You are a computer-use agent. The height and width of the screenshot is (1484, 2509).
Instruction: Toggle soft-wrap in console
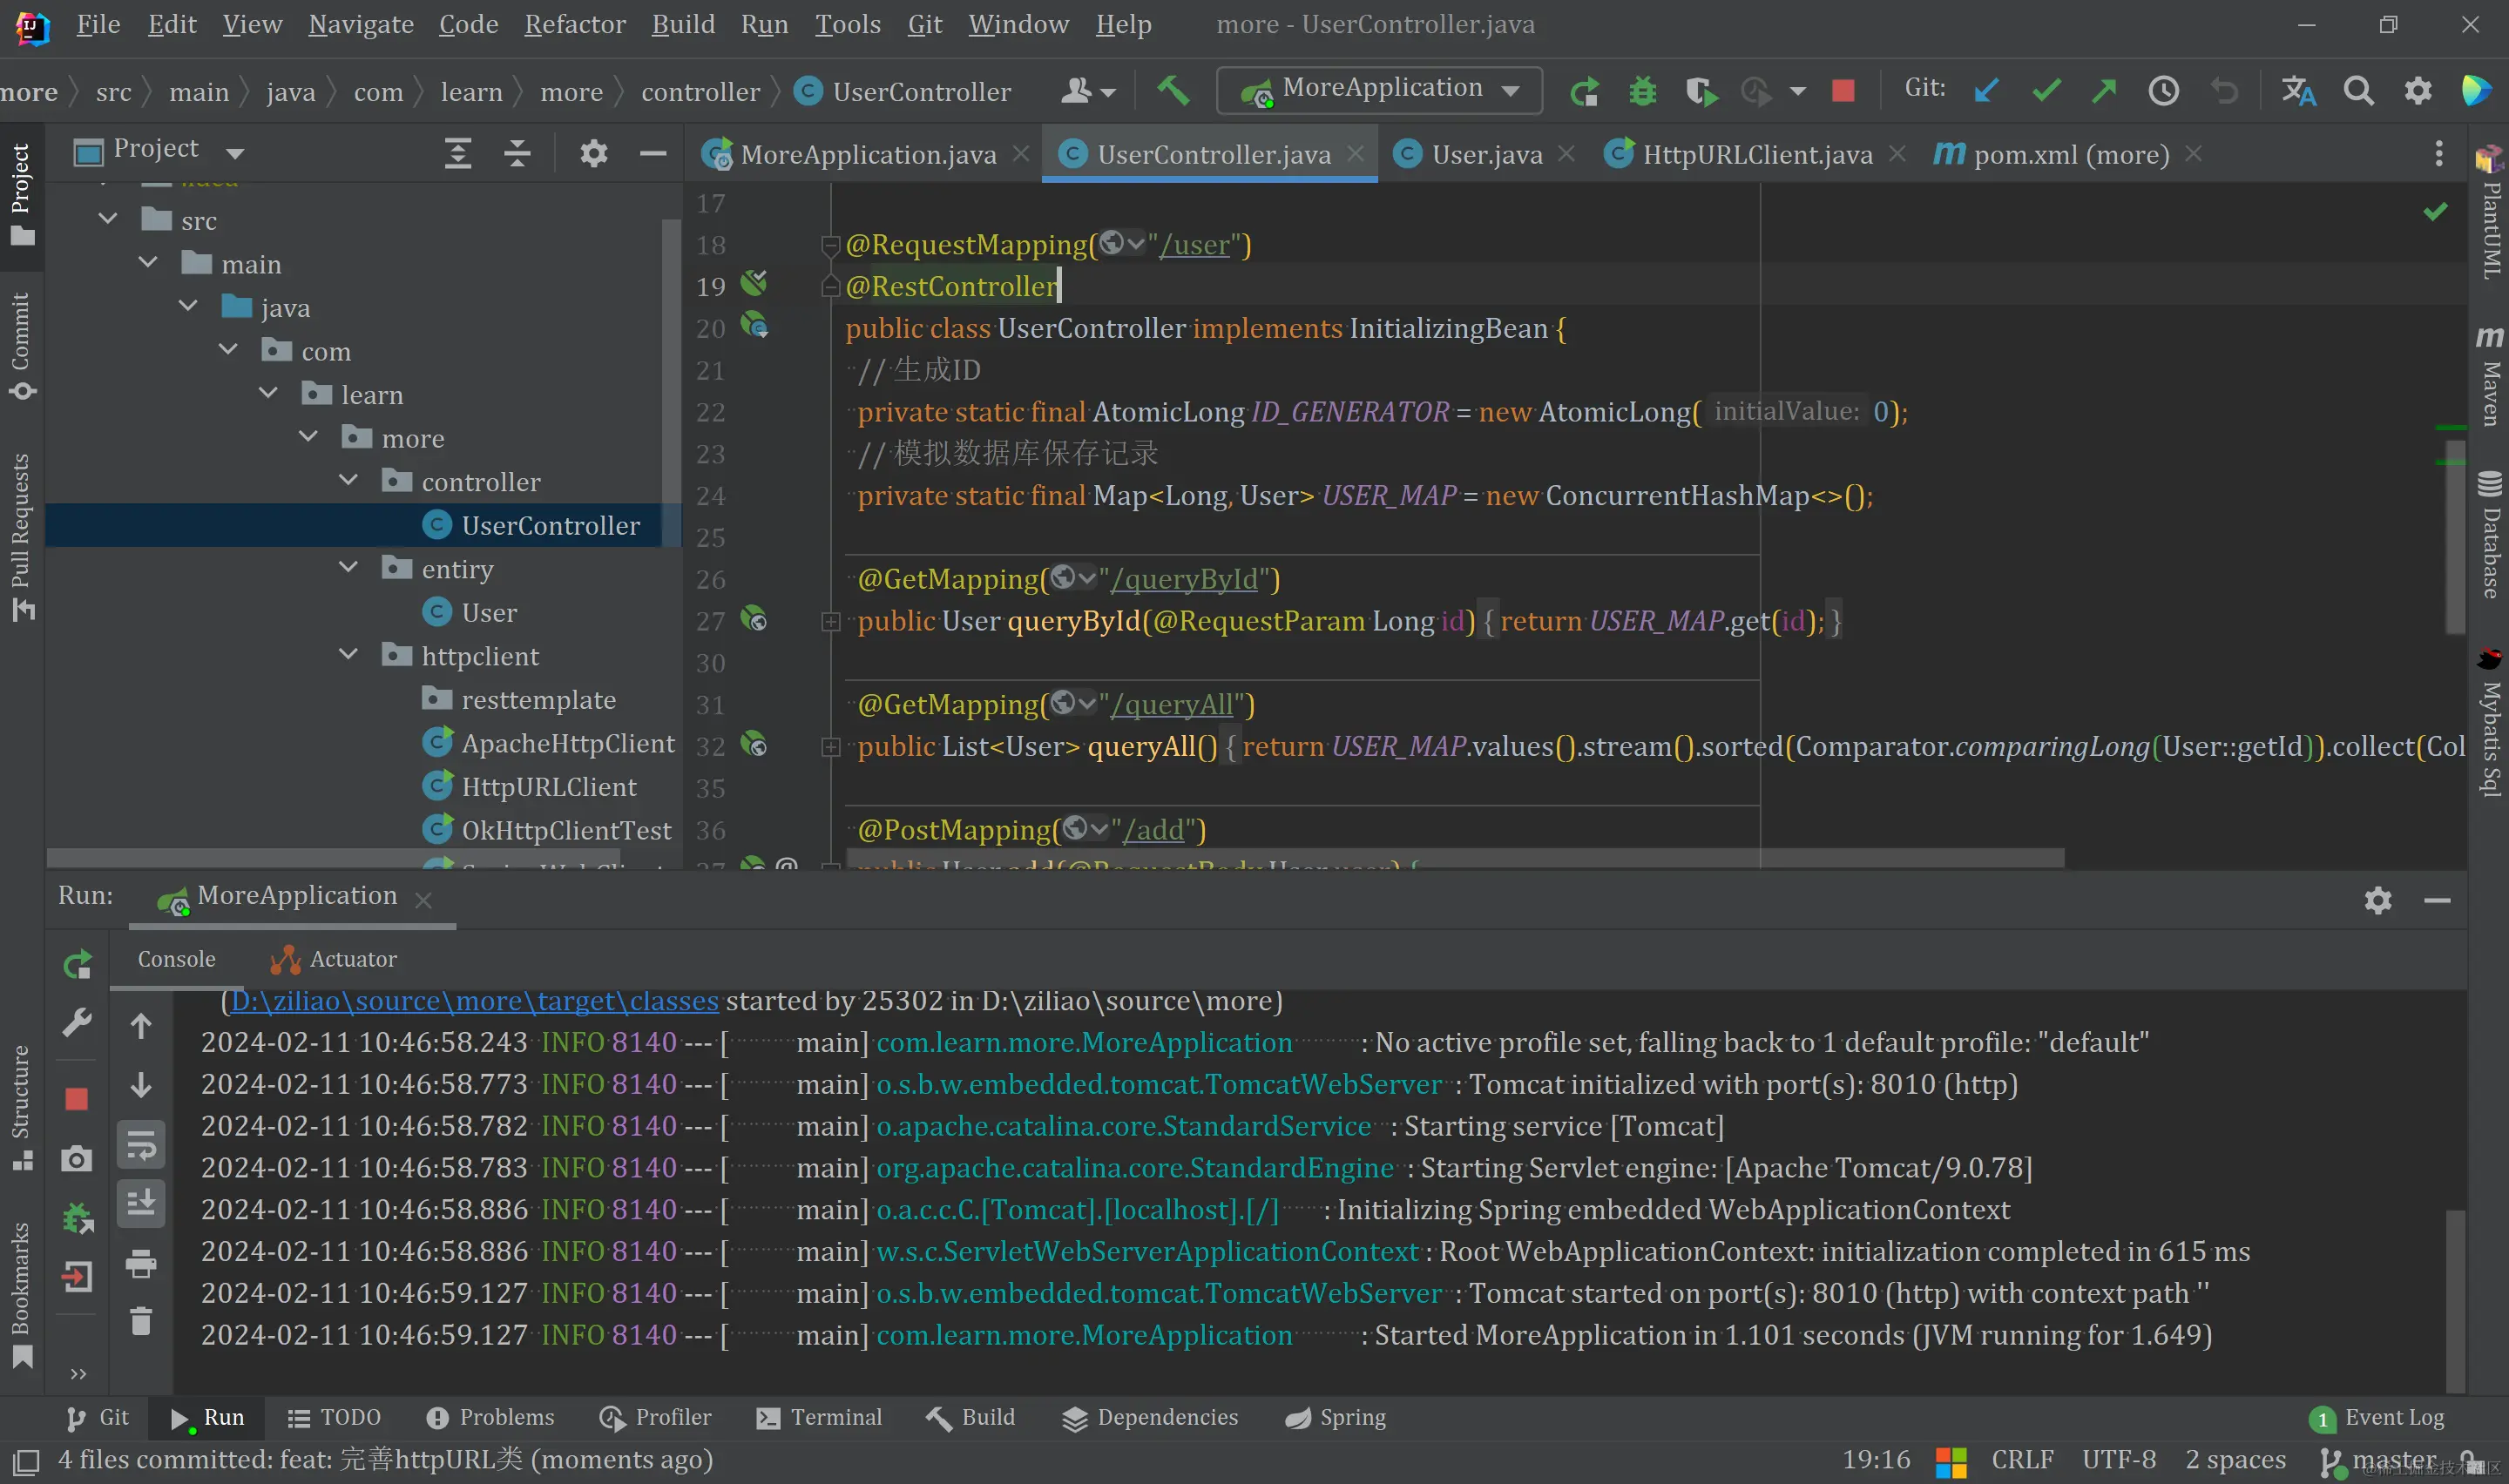coord(141,1145)
